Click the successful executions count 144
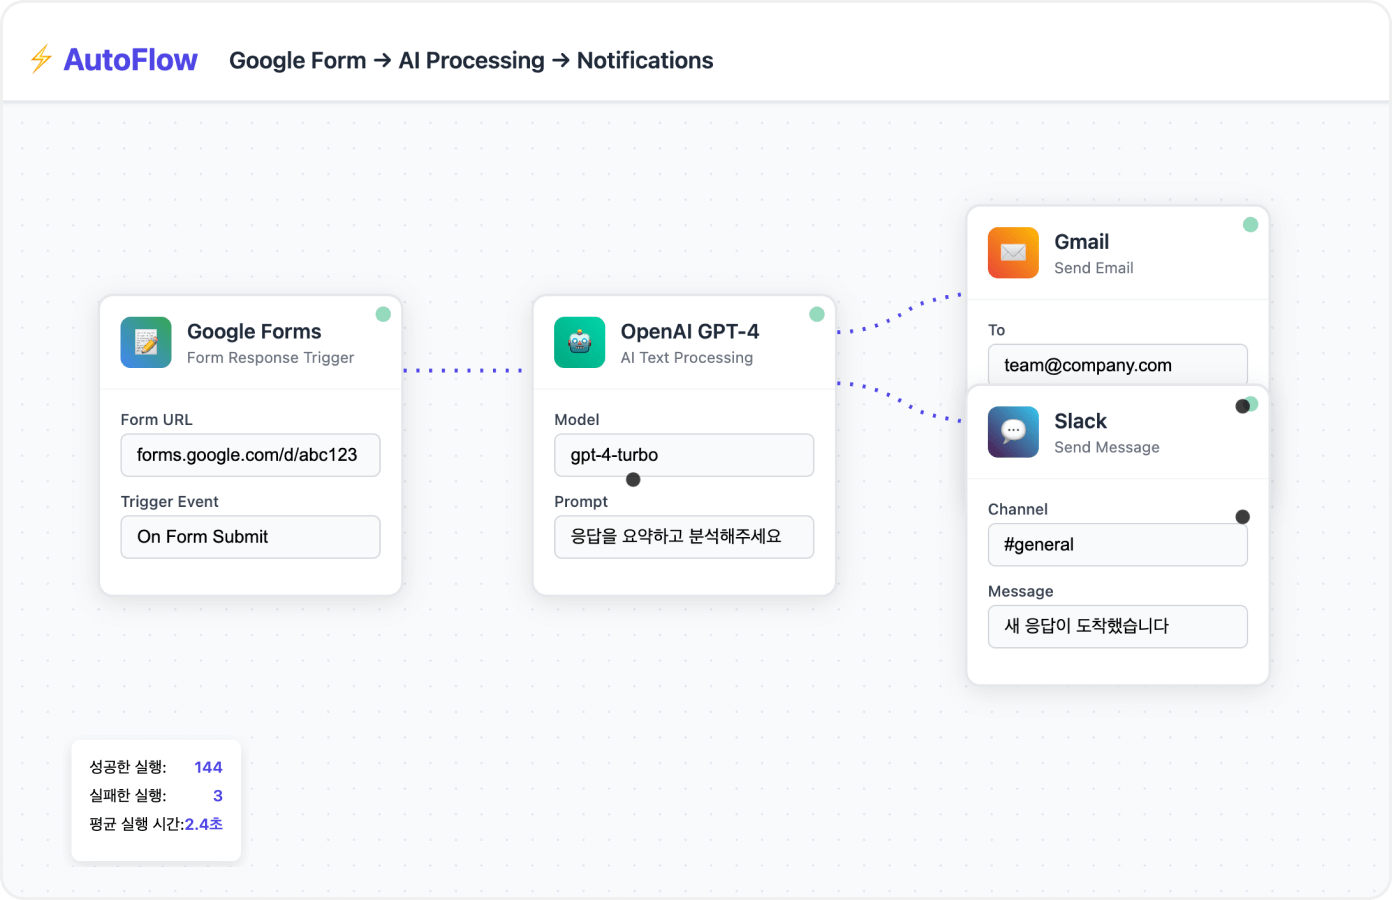The height and width of the screenshot is (900, 1392). 208,767
